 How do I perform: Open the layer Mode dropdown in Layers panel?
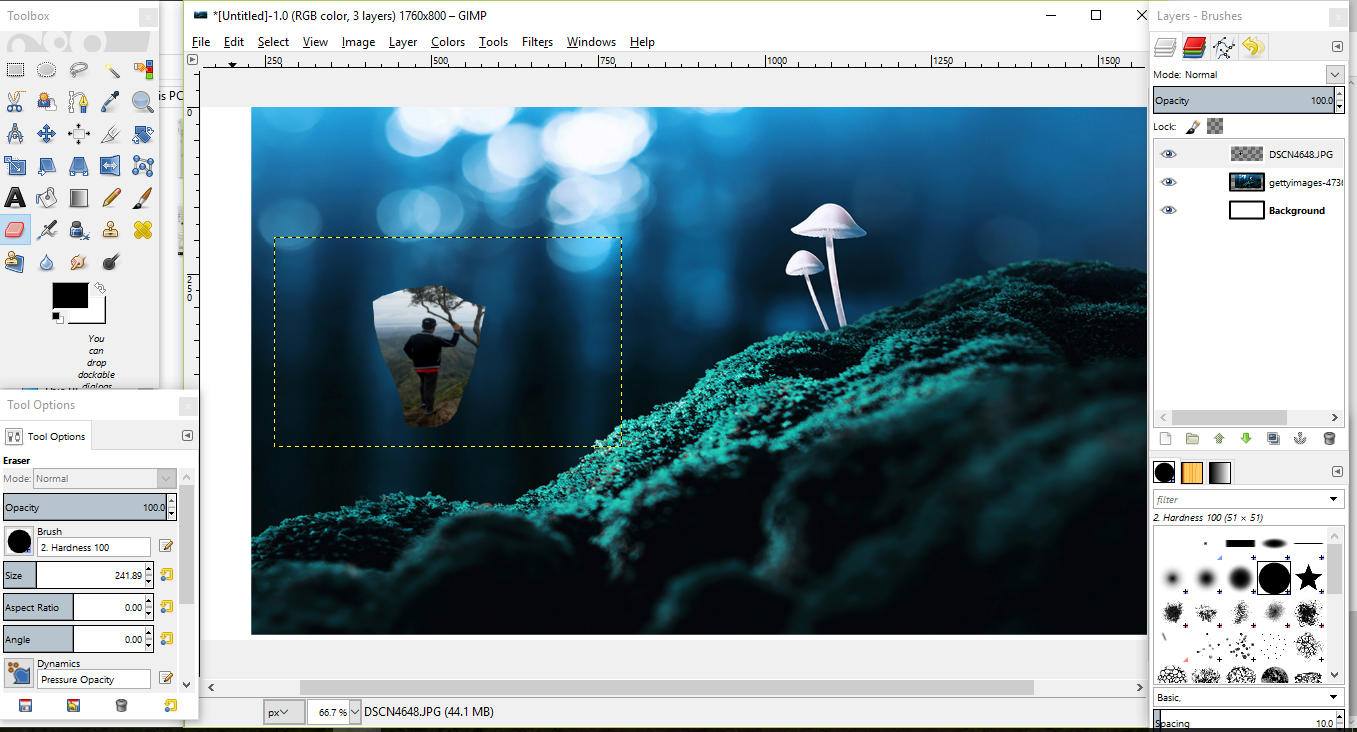[1335, 75]
